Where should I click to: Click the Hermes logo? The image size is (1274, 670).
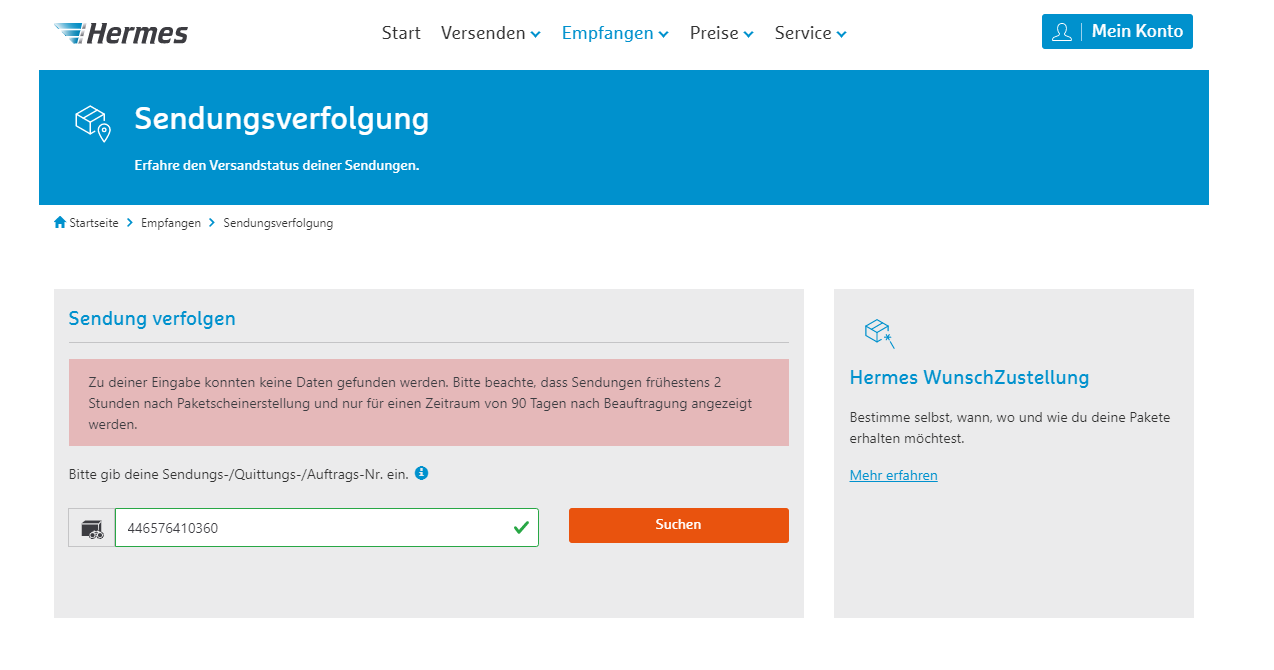[121, 33]
